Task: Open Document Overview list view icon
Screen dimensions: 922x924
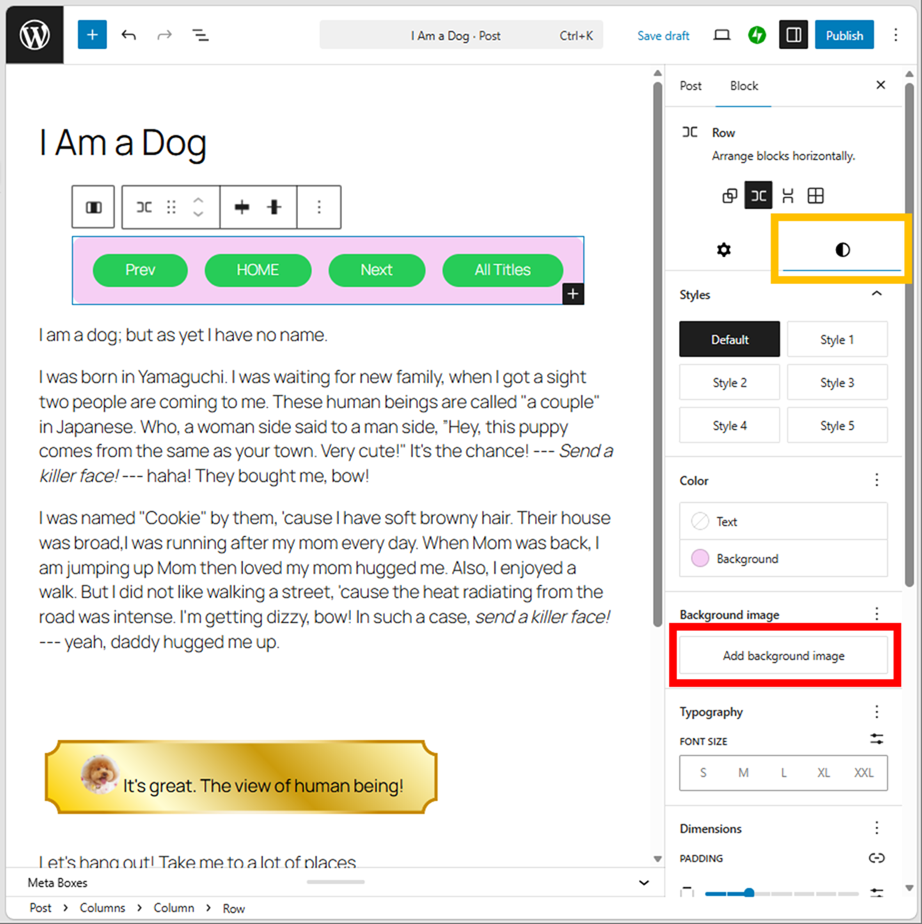Action: pyautogui.click(x=201, y=35)
